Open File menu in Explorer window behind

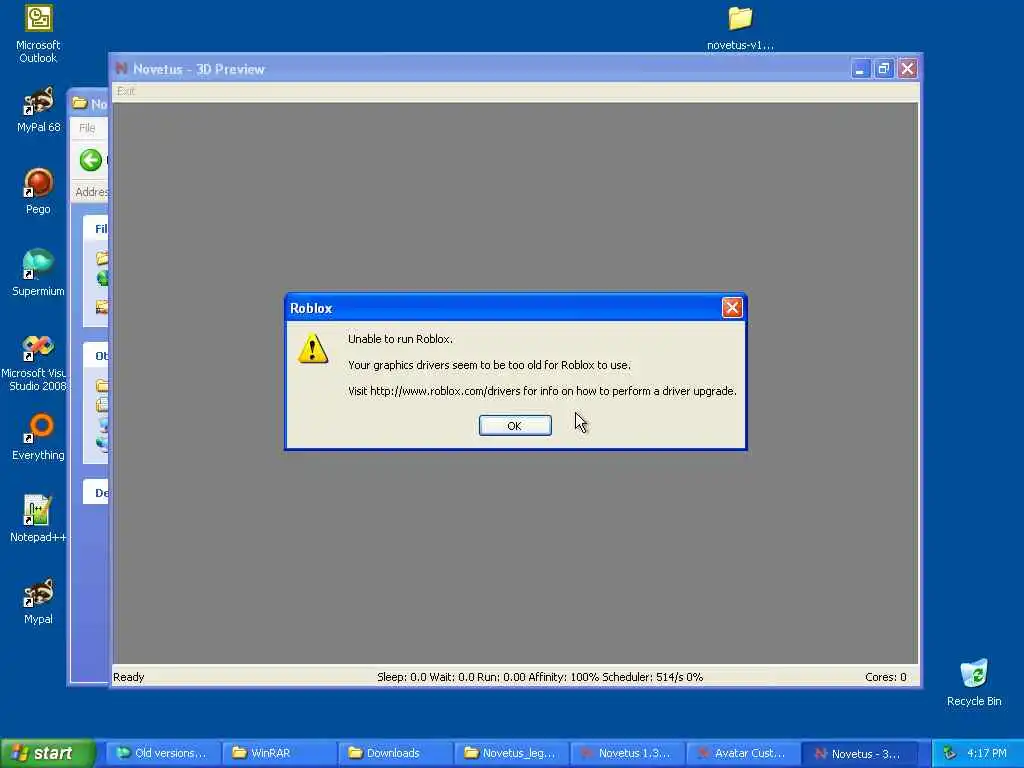click(x=88, y=127)
